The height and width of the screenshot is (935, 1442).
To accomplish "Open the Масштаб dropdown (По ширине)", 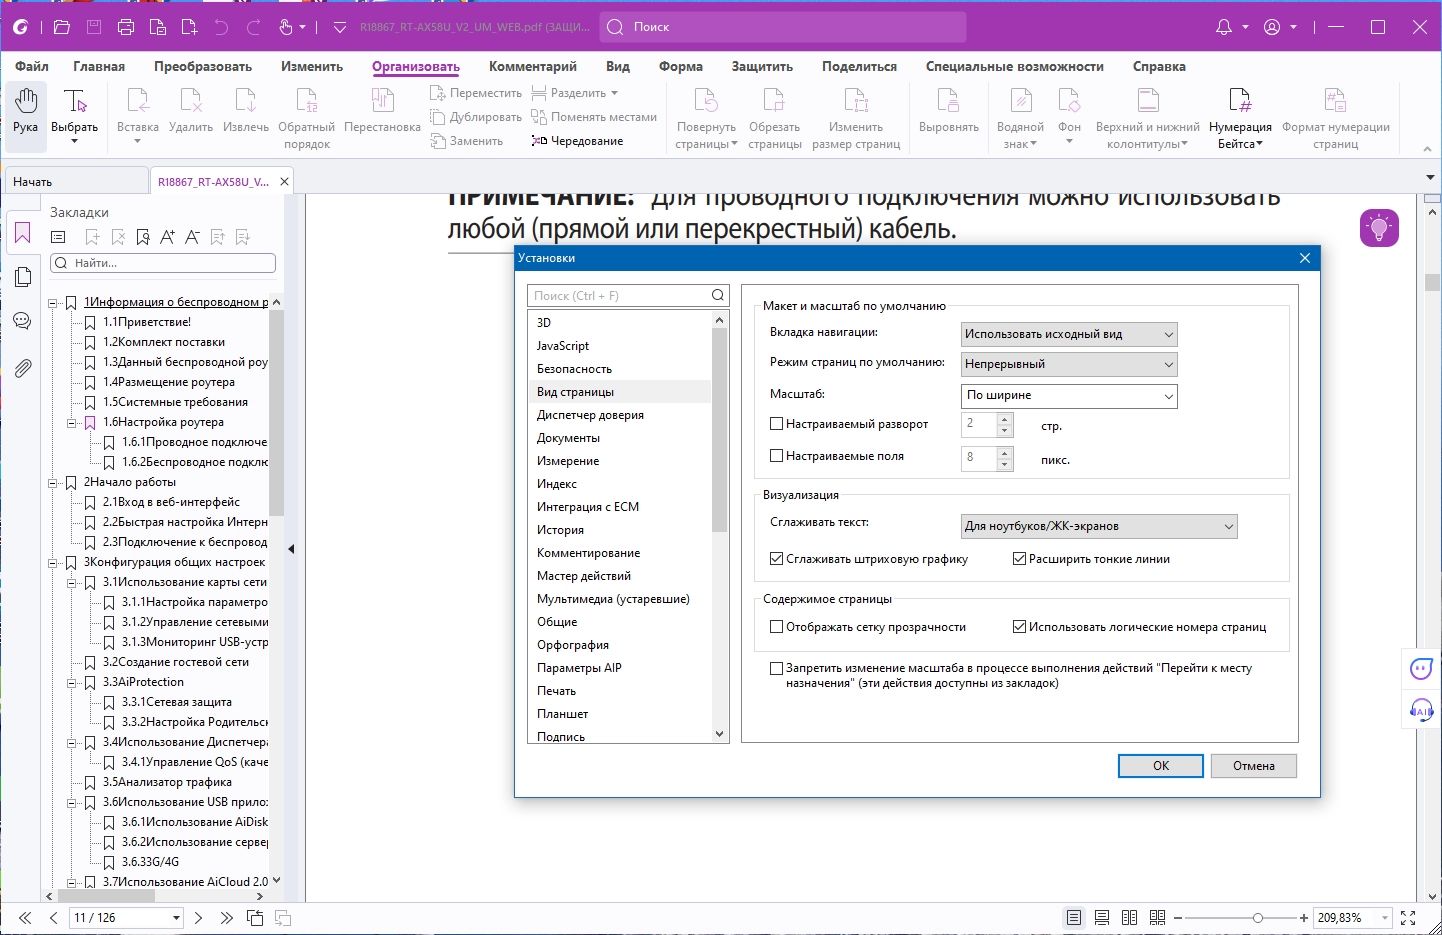I will [1069, 396].
